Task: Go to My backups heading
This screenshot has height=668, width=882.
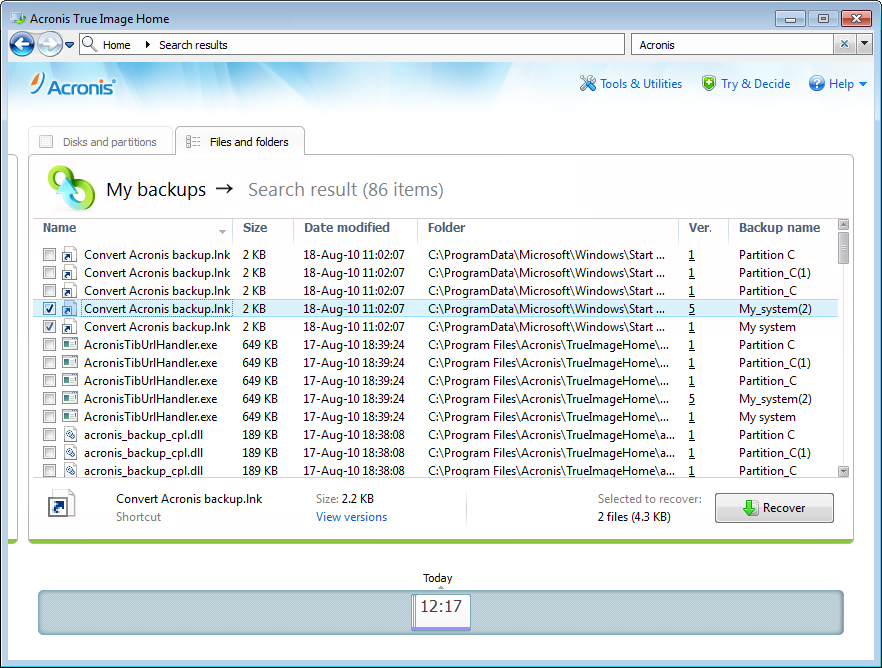Action: (156, 189)
